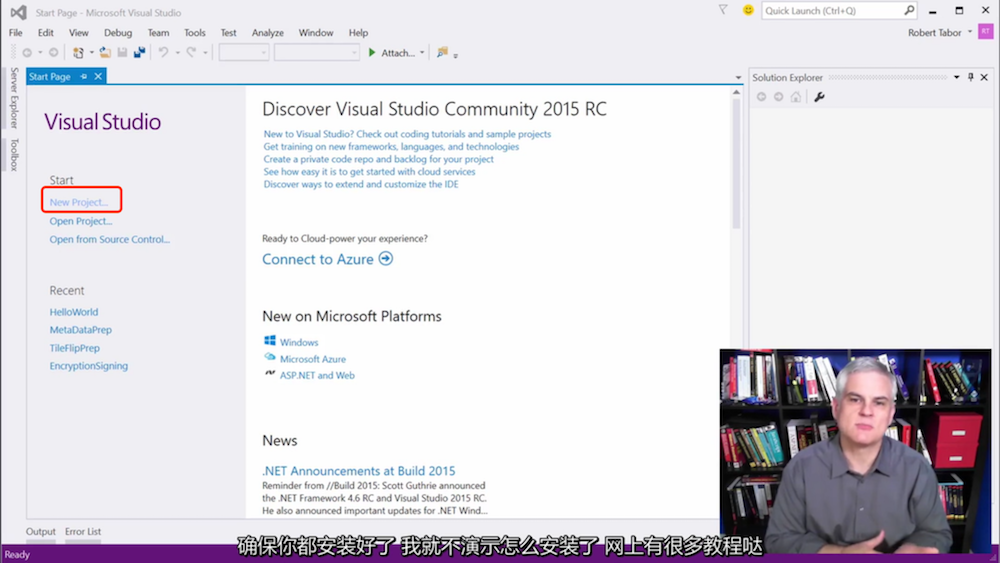Click the Navigate Backward toolbar icon
The height and width of the screenshot is (563, 1000).
pyautogui.click(x=27, y=53)
